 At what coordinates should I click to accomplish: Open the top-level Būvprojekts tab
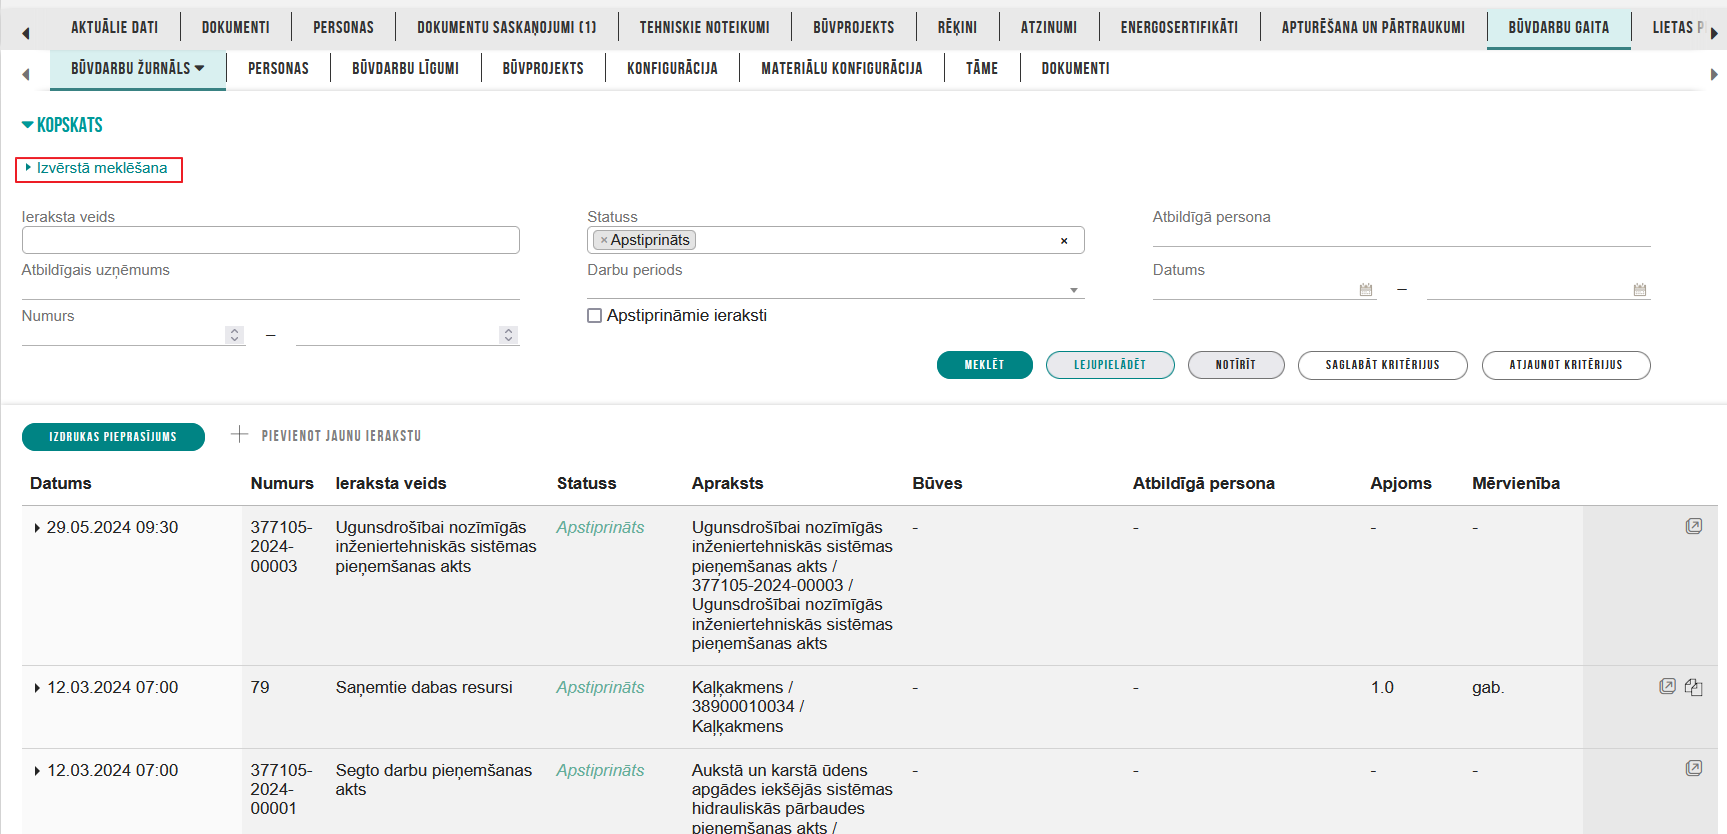853,27
